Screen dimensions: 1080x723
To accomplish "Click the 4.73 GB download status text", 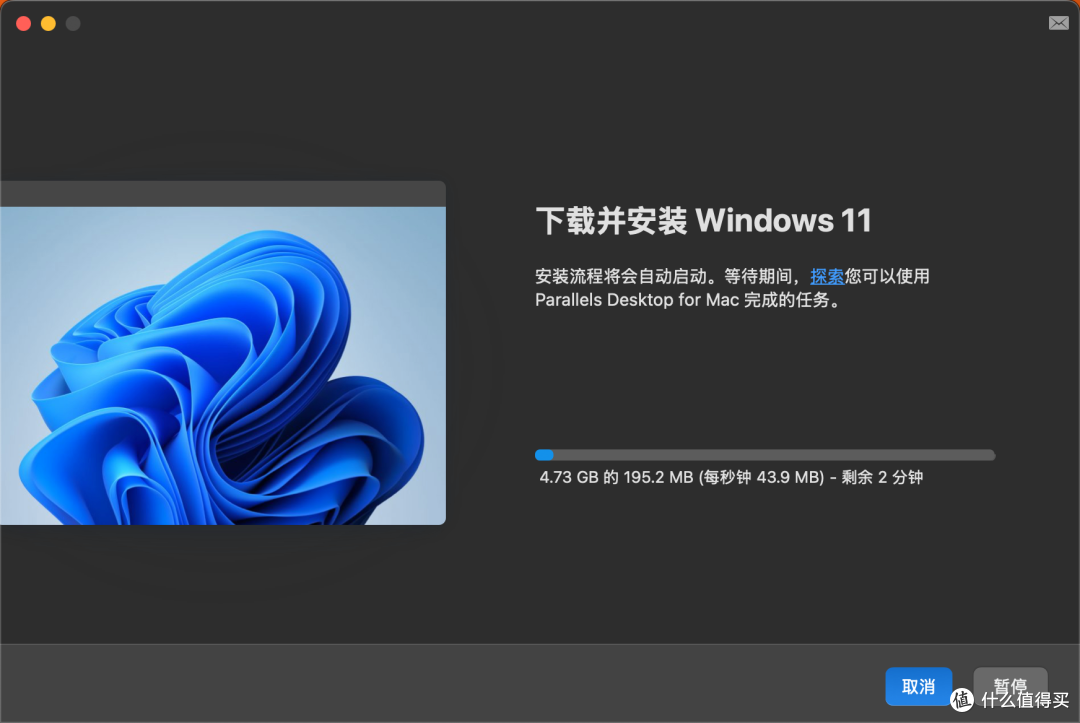I will 731,477.
